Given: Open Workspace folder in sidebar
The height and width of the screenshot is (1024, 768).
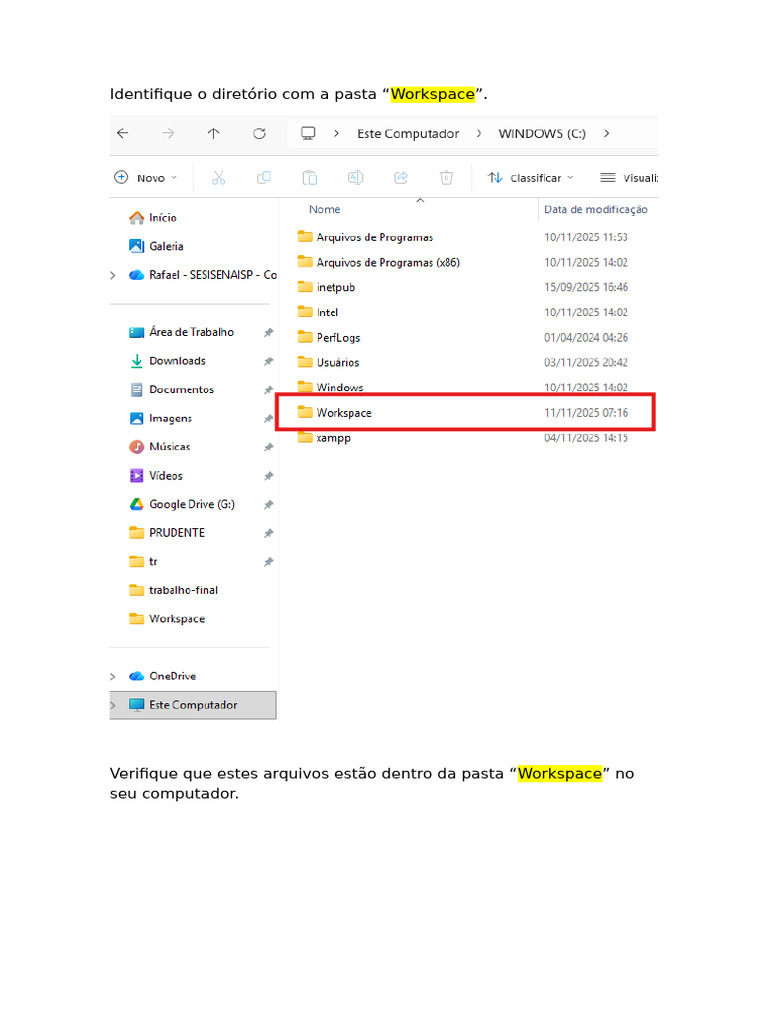Looking at the screenshot, I should pyautogui.click(x=167, y=619).
